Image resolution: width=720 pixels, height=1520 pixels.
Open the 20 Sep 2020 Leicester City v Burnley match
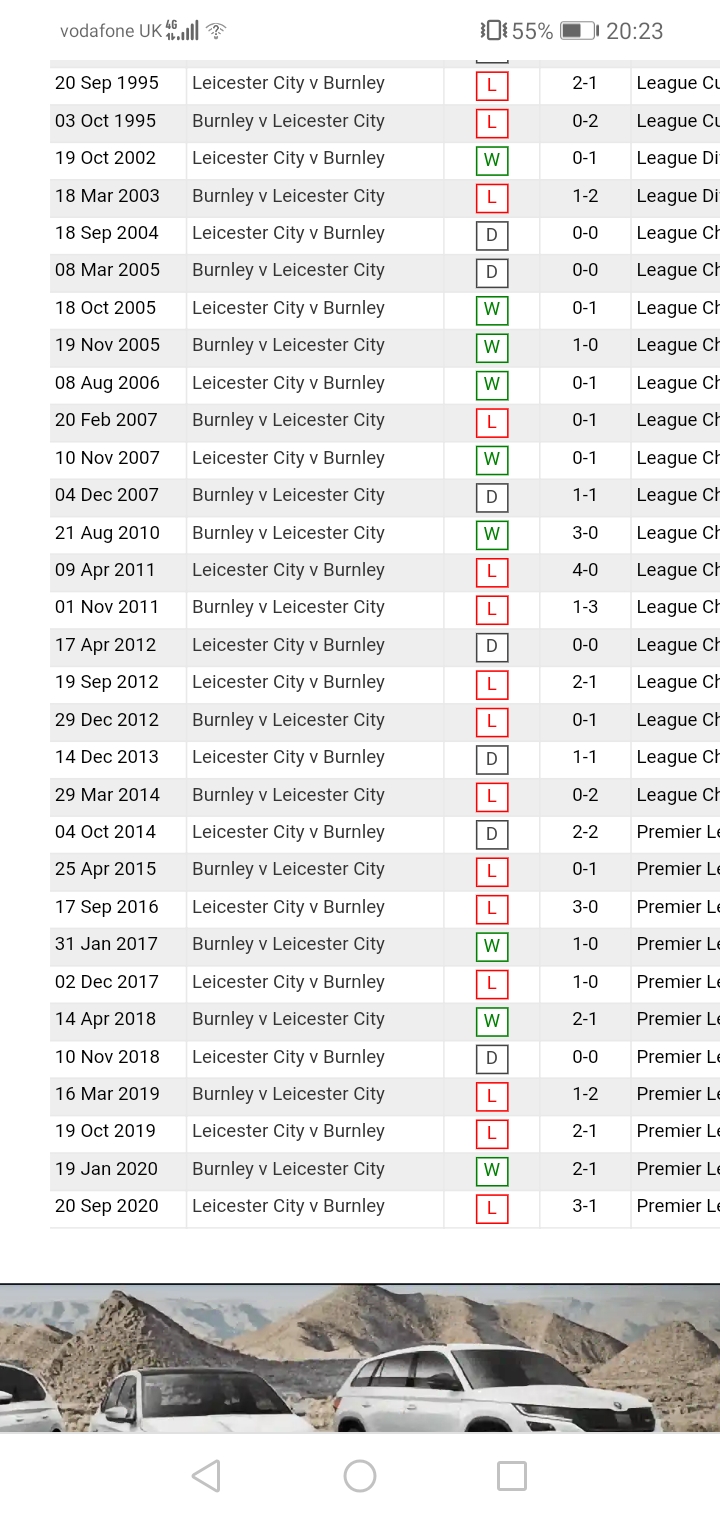click(288, 1206)
